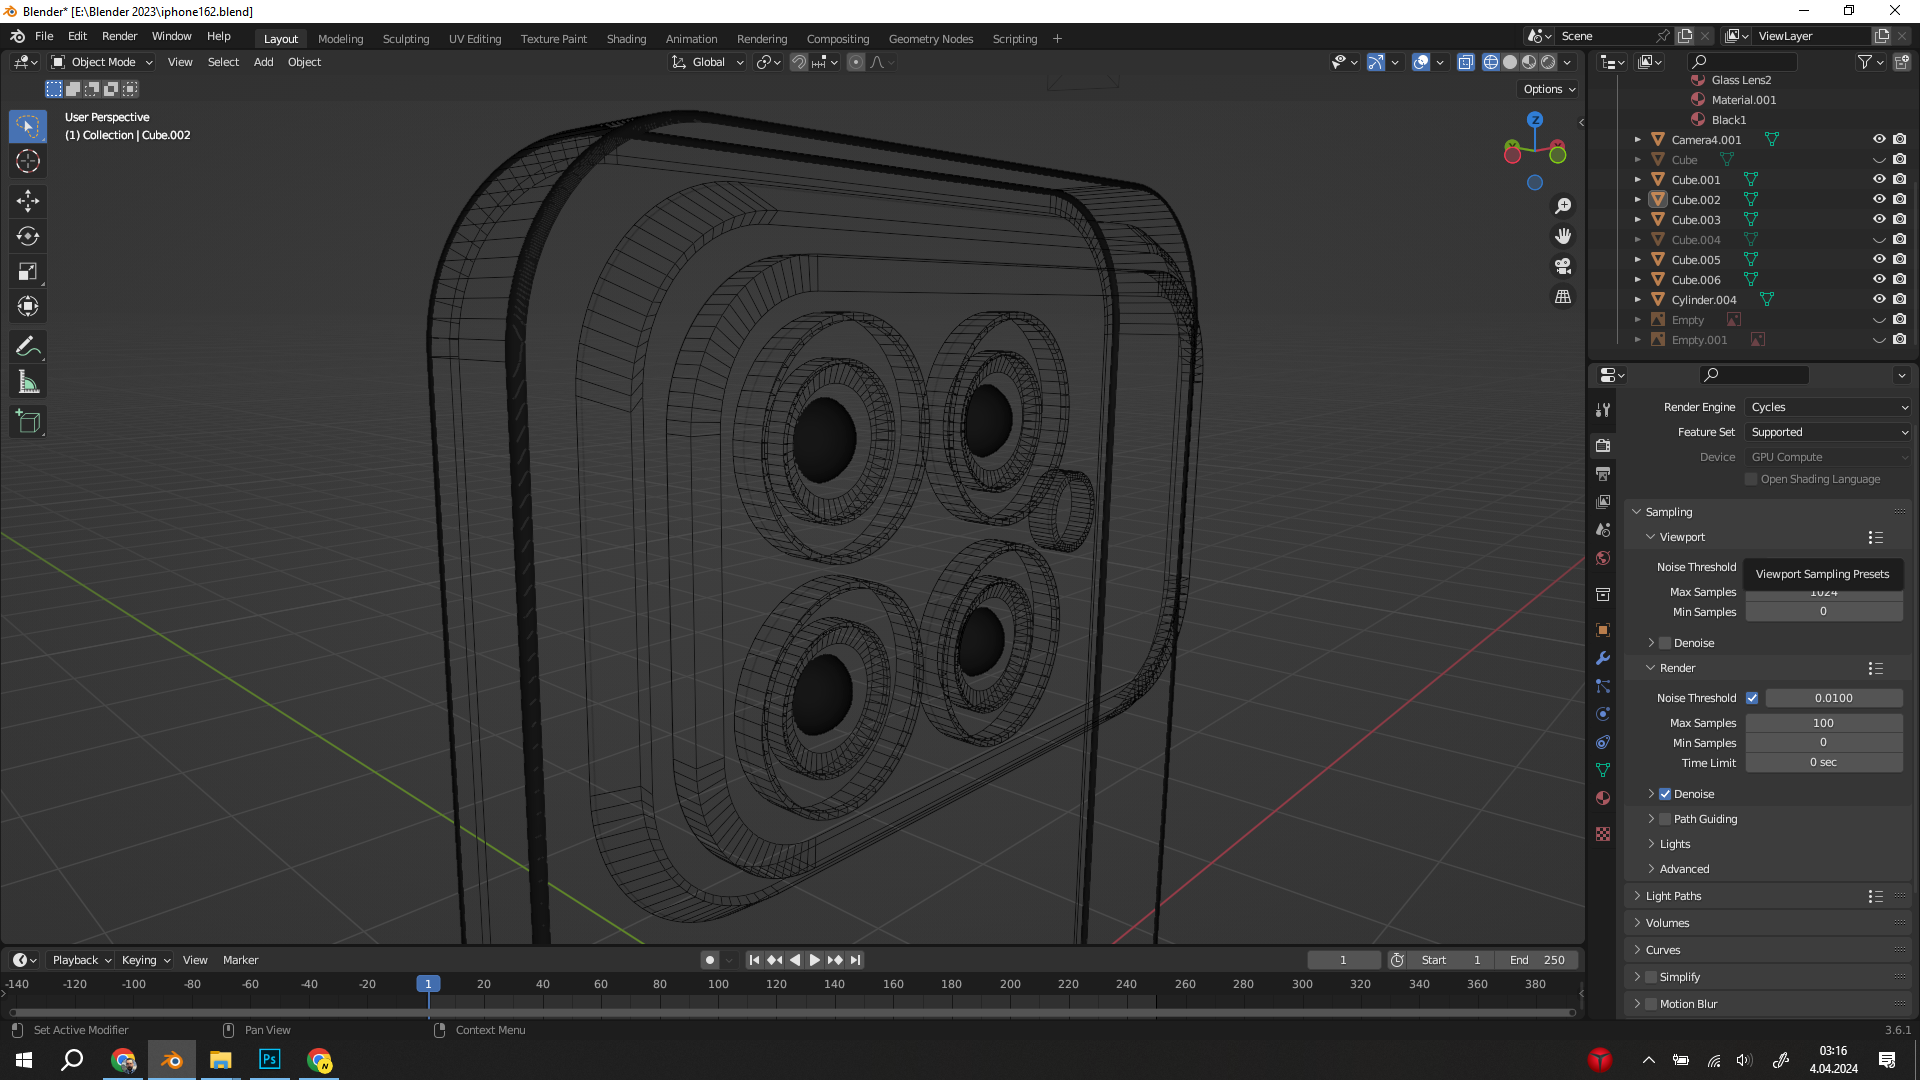Screen dimensions: 1920x1080
Task: Open the Modifier properties wrench tab
Action: point(1603,658)
